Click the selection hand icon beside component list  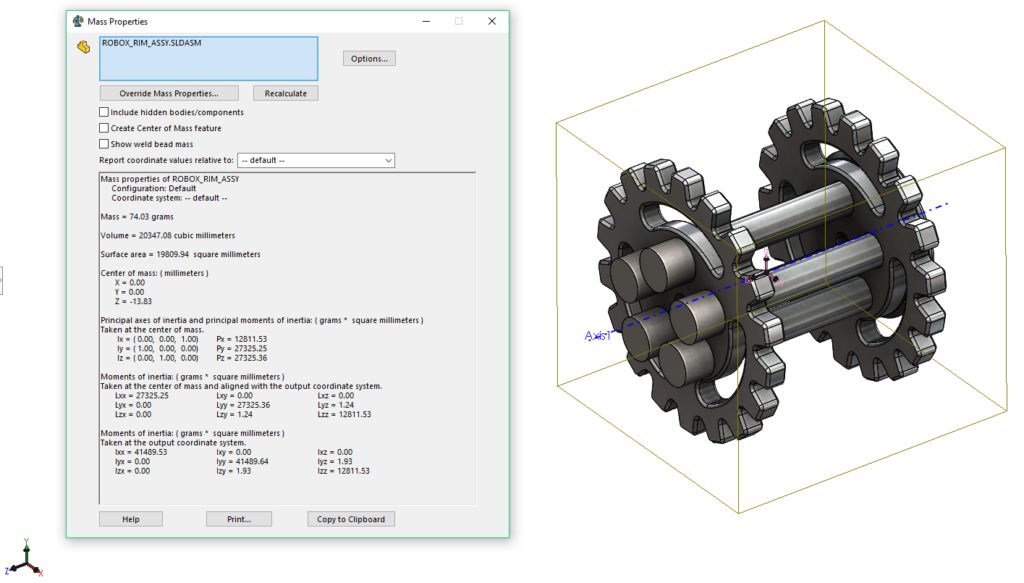[84, 46]
